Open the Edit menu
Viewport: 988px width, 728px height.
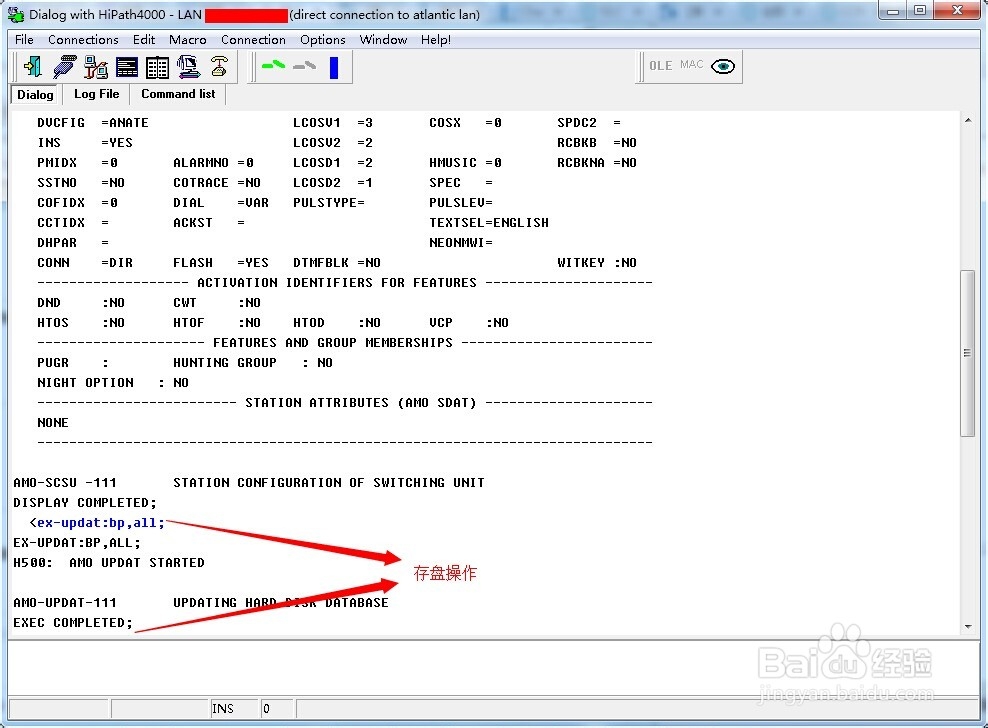(144, 40)
